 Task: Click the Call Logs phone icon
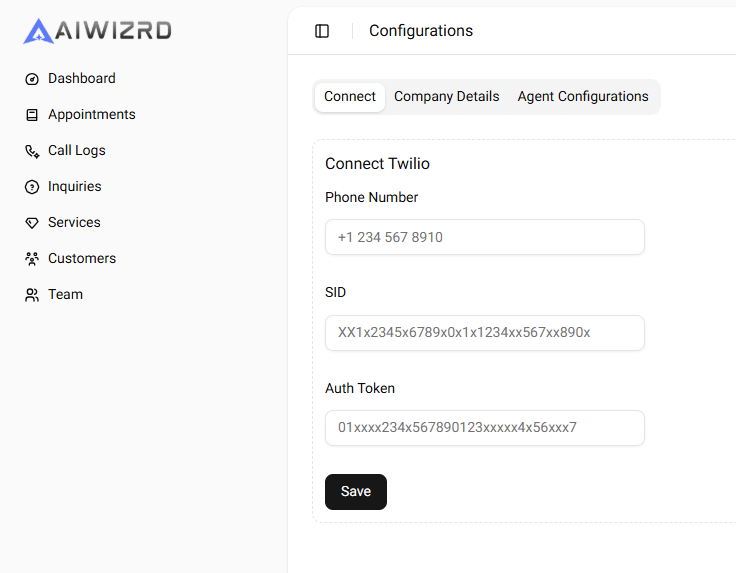pyautogui.click(x=32, y=151)
